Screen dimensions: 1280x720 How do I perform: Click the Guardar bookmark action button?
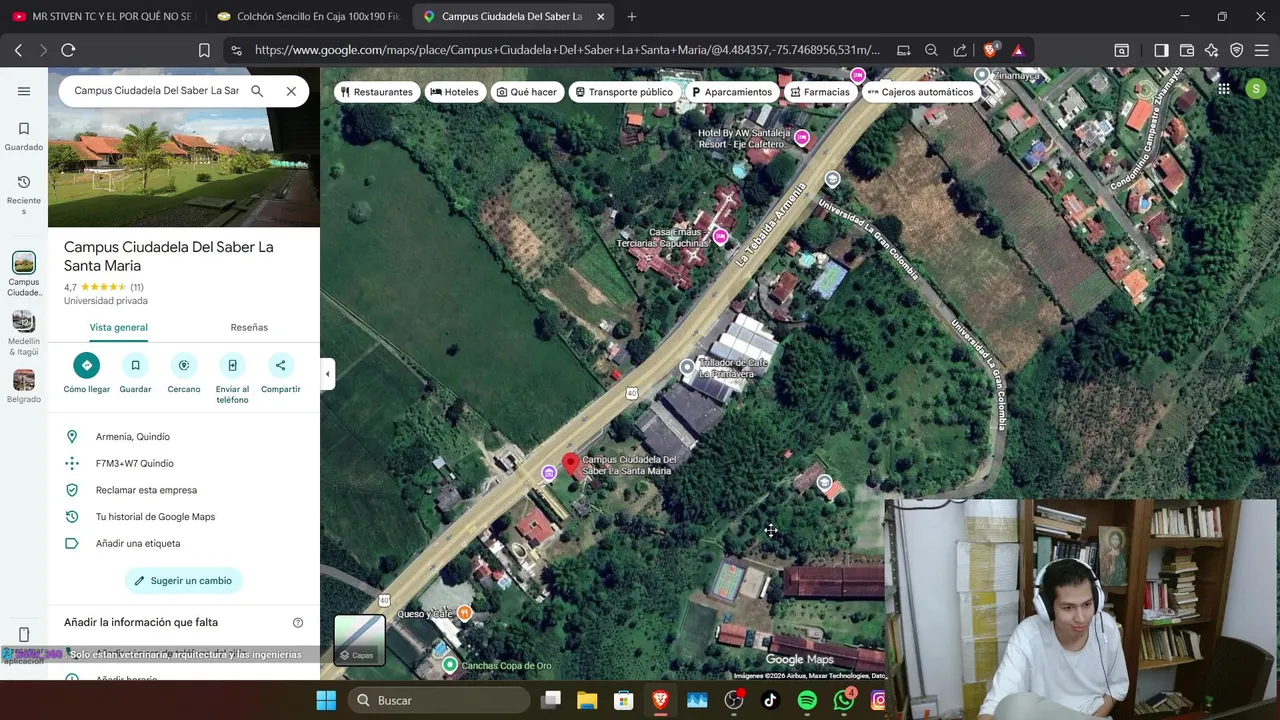point(135,365)
